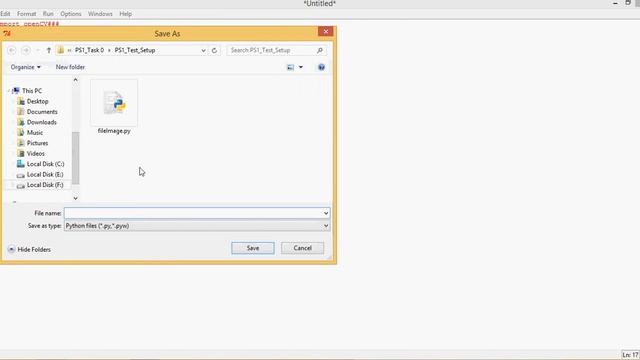Open the Options menu in the editor

tap(71, 14)
